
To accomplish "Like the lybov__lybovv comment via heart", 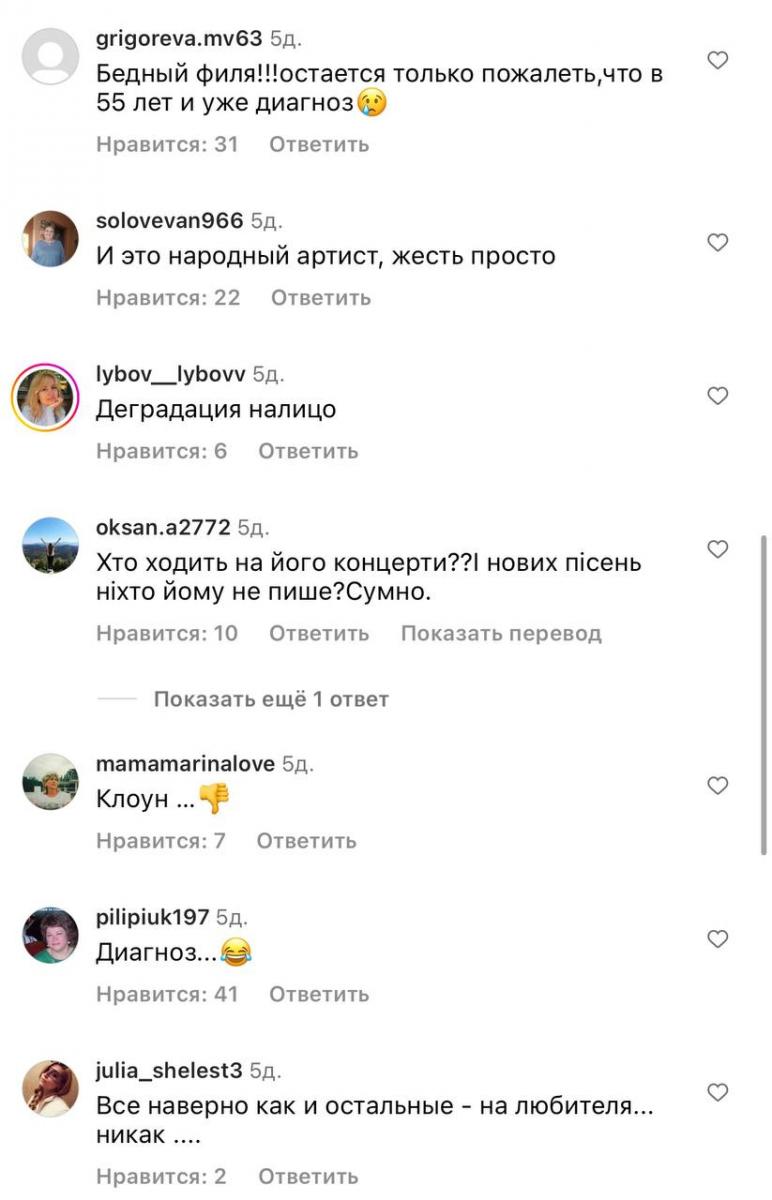I will point(717,397).
